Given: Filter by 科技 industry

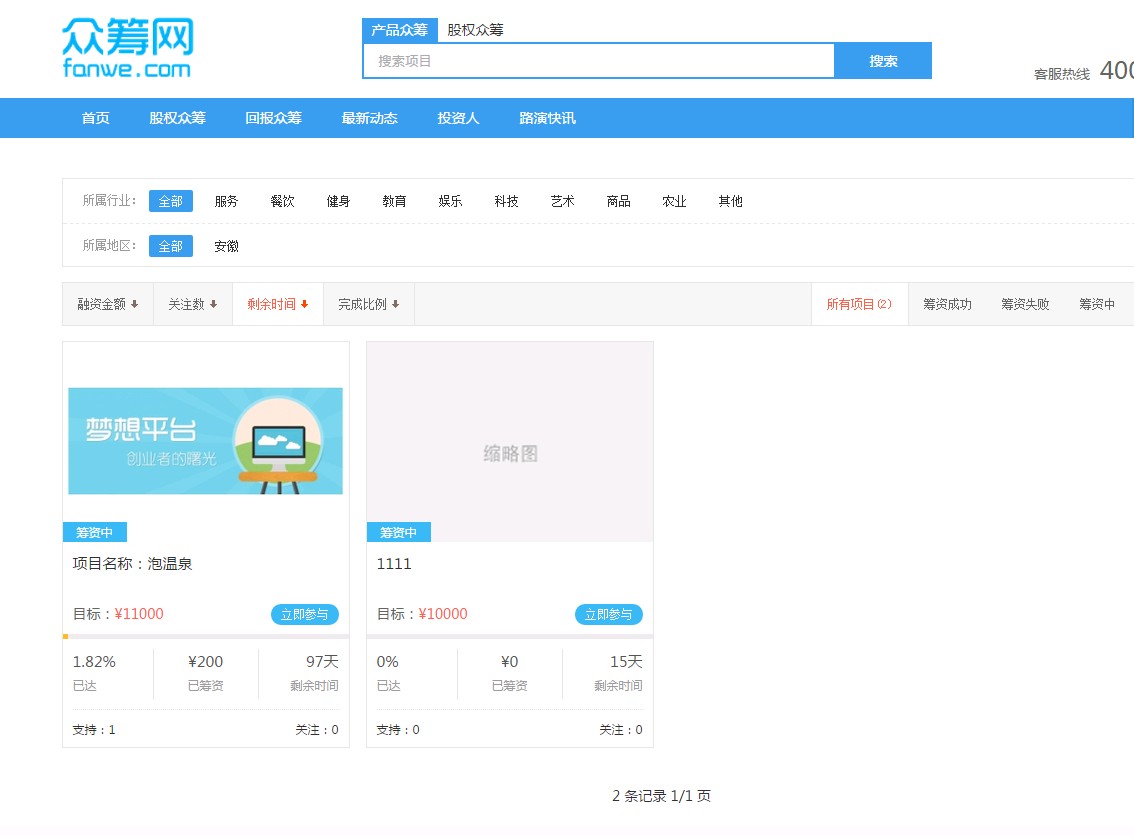Looking at the screenshot, I should pos(506,200).
